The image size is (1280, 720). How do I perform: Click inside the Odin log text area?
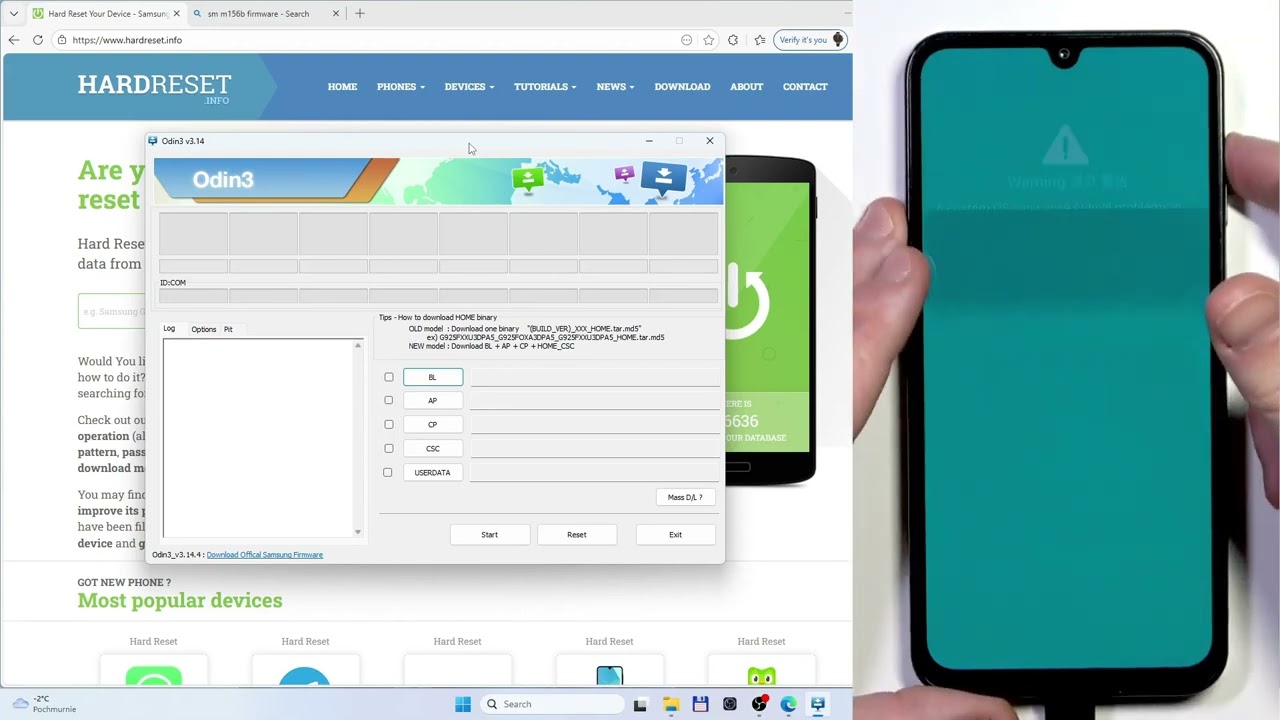pos(258,438)
